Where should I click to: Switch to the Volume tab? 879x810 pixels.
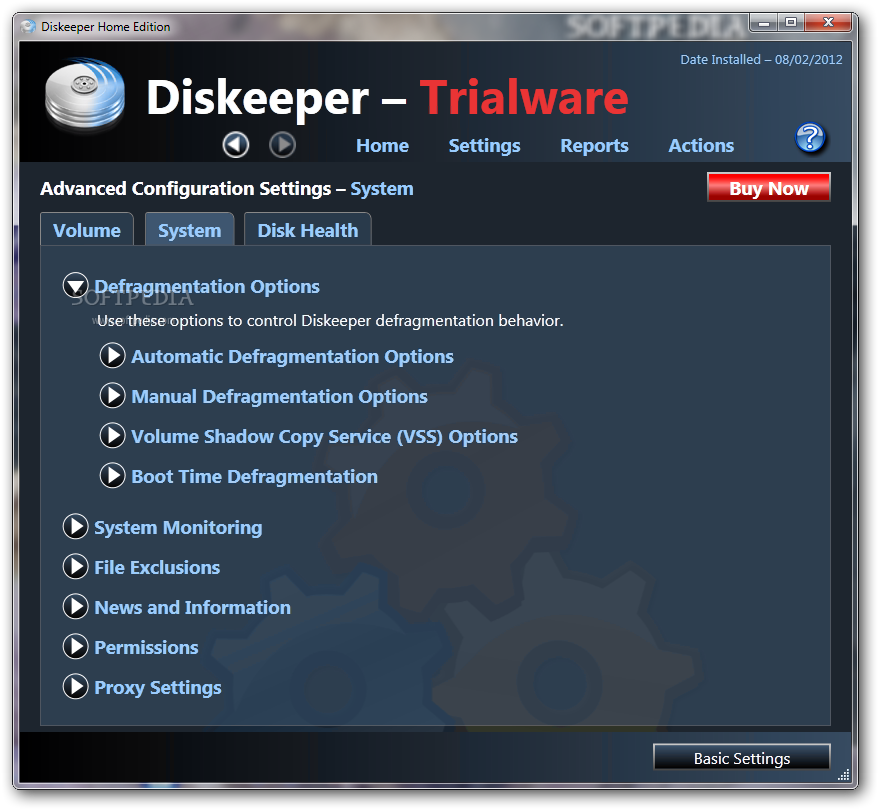[x=87, y=230]
